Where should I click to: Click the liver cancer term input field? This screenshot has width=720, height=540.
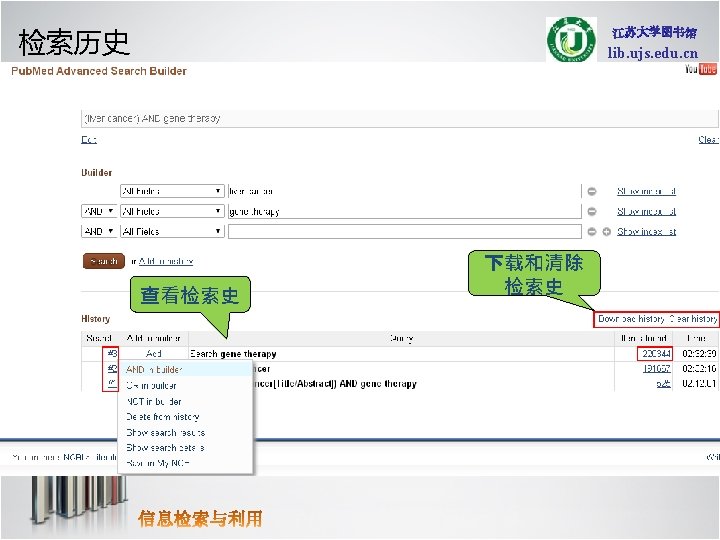405,191
